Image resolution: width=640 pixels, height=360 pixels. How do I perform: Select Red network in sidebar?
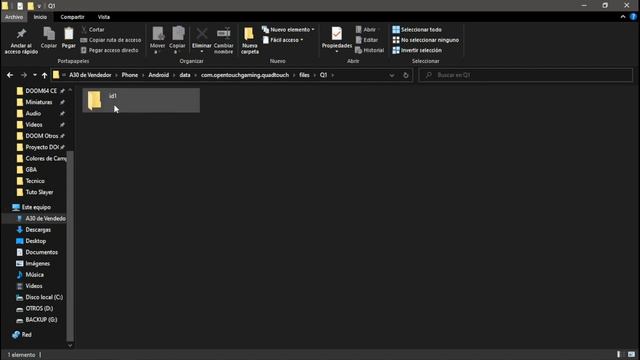tap(27, 335)
